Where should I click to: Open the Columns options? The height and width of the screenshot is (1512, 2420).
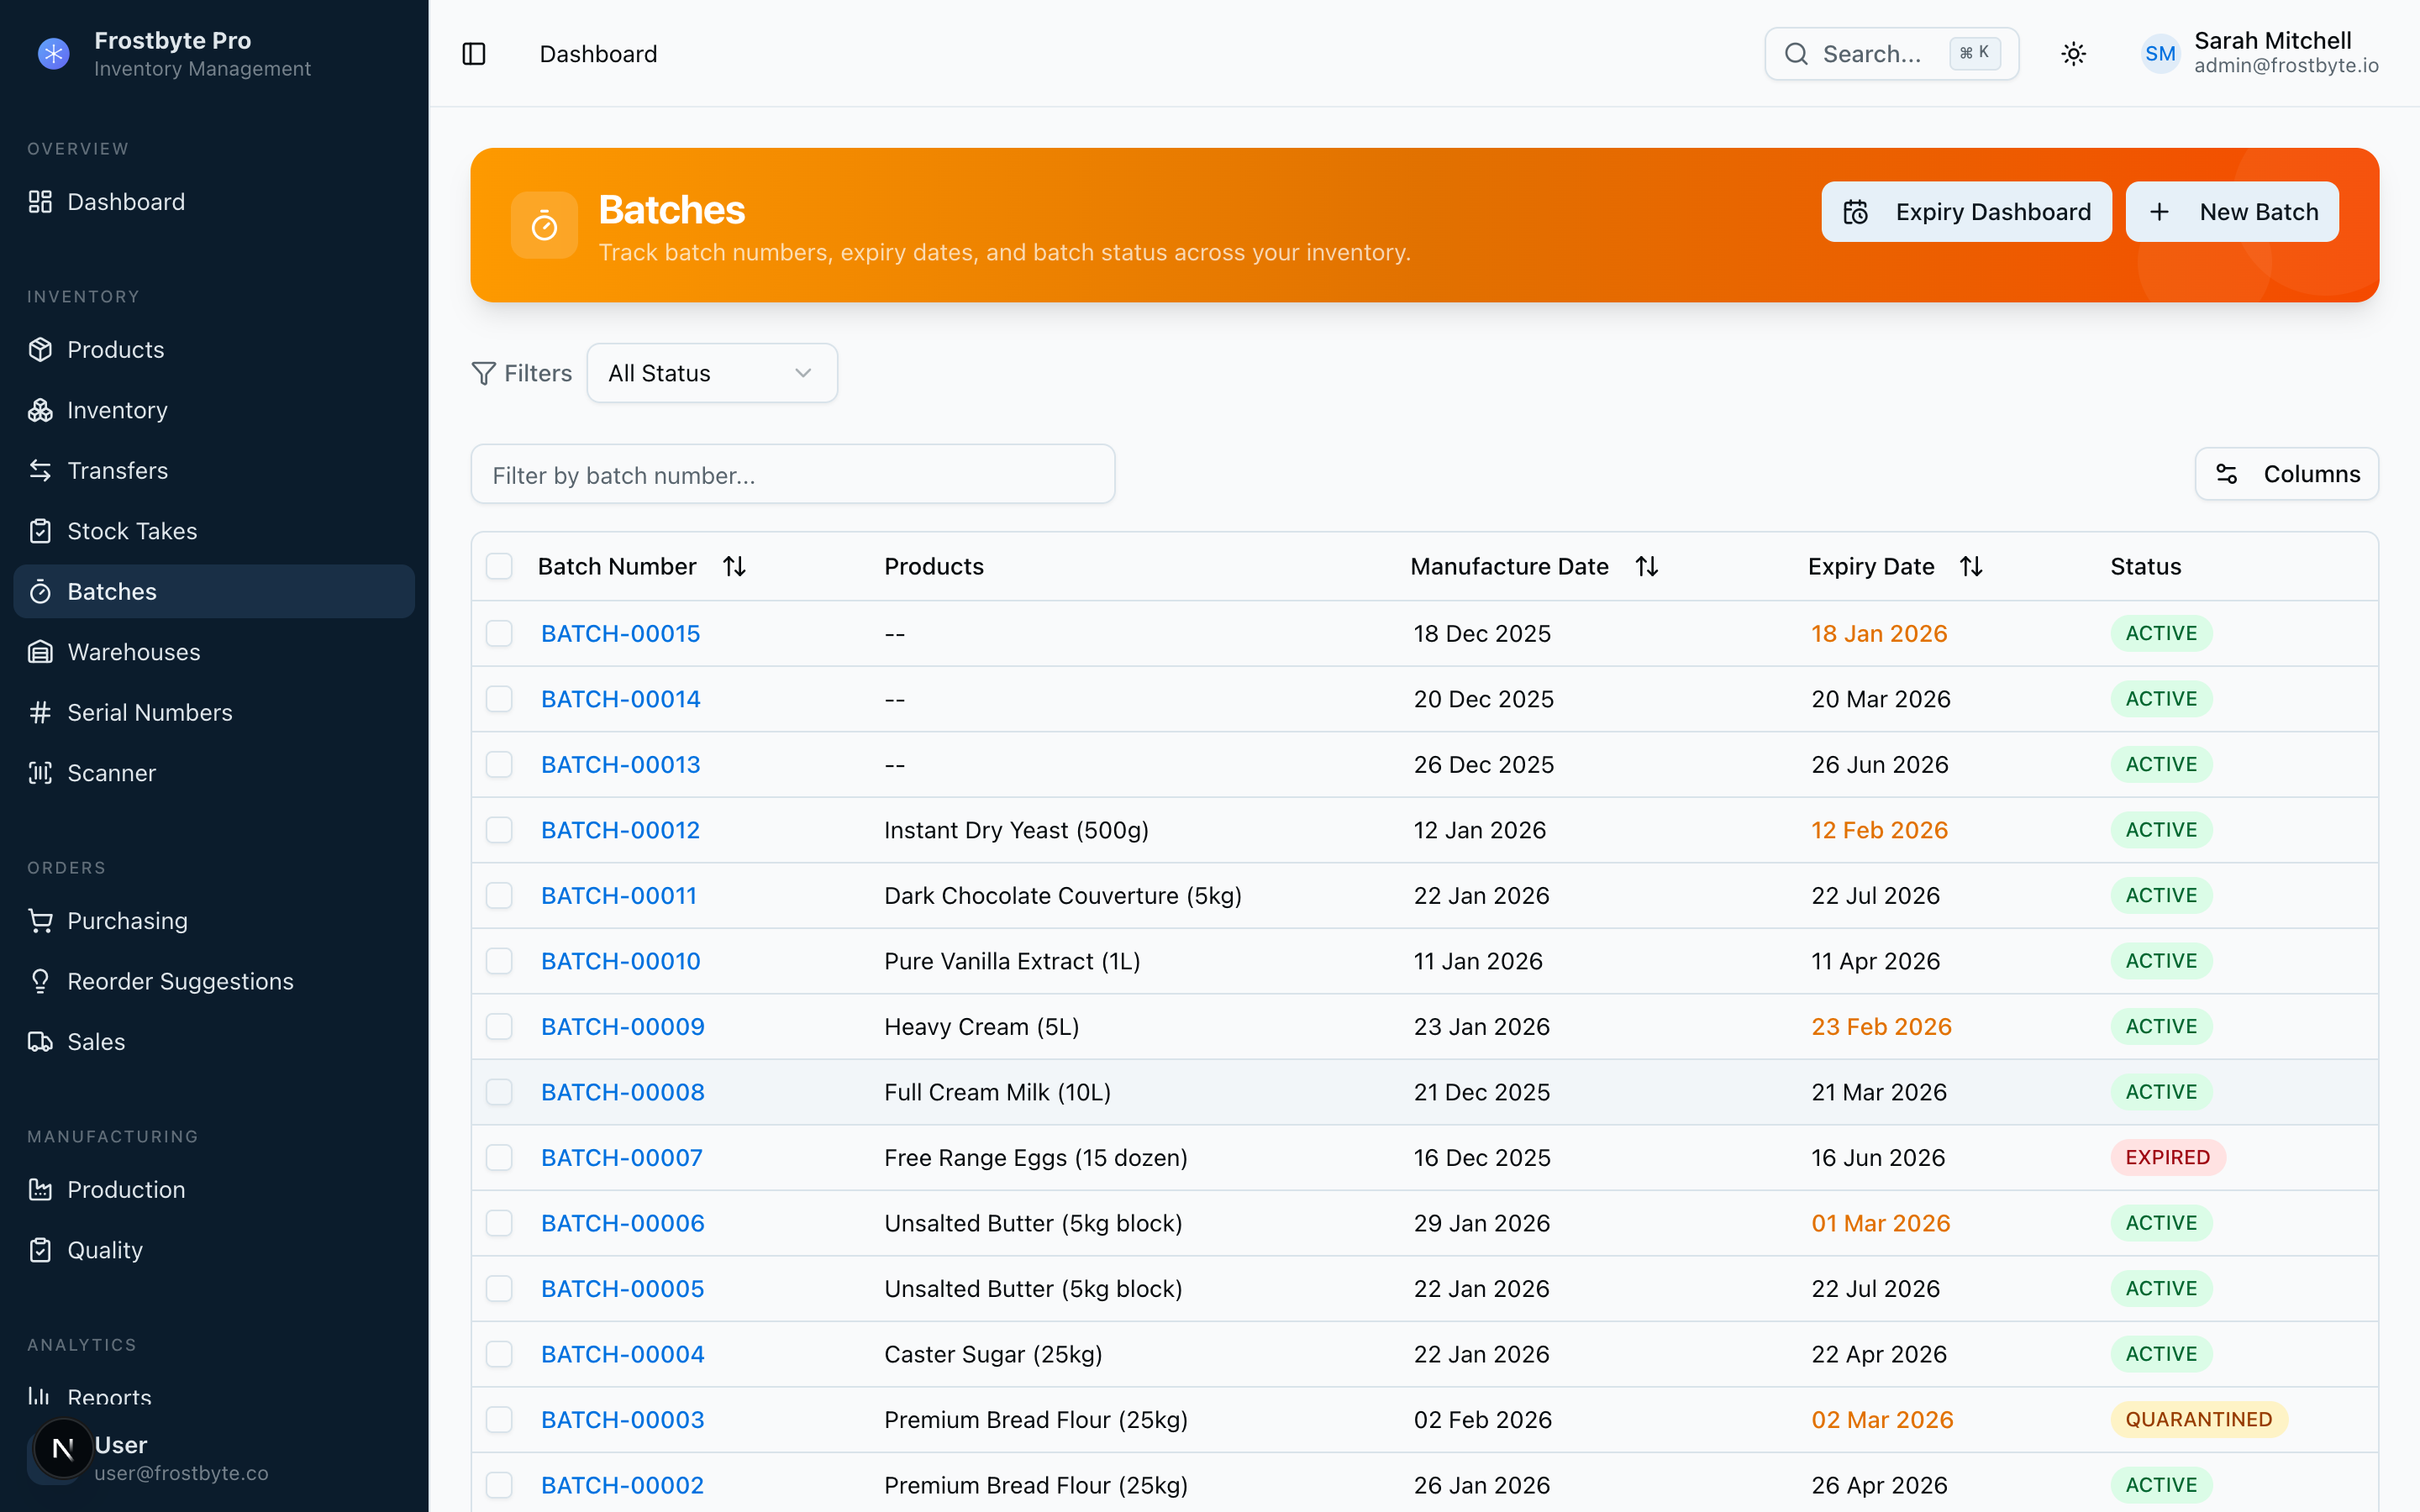click(2287, 473)
